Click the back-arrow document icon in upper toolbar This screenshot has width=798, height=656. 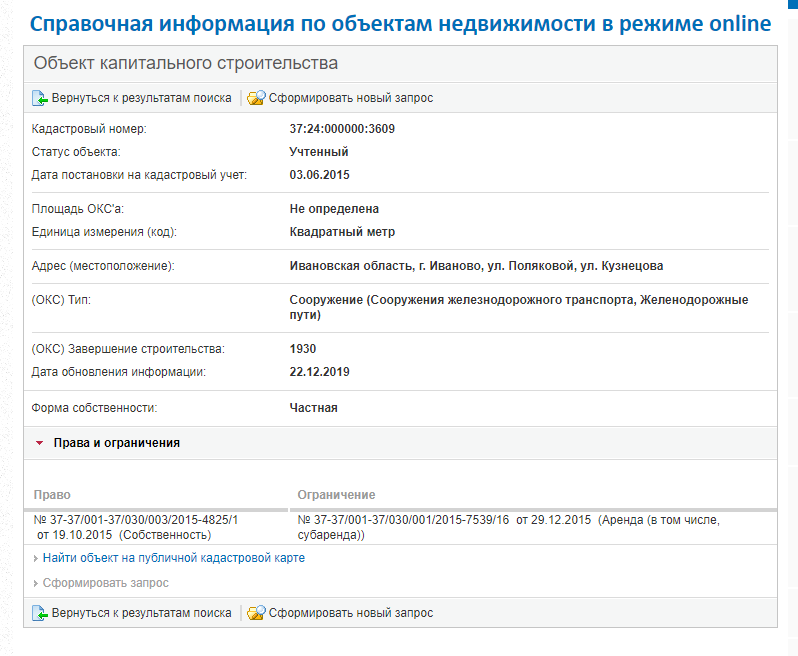pyautogui.click(x=40, y=98)
